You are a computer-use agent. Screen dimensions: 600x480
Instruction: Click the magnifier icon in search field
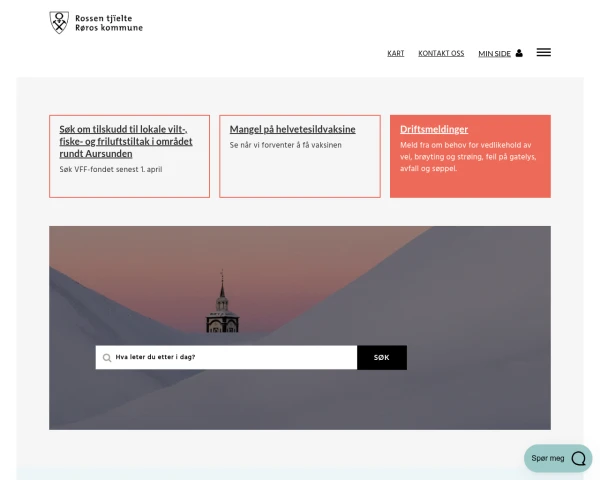tap(107, 358)
